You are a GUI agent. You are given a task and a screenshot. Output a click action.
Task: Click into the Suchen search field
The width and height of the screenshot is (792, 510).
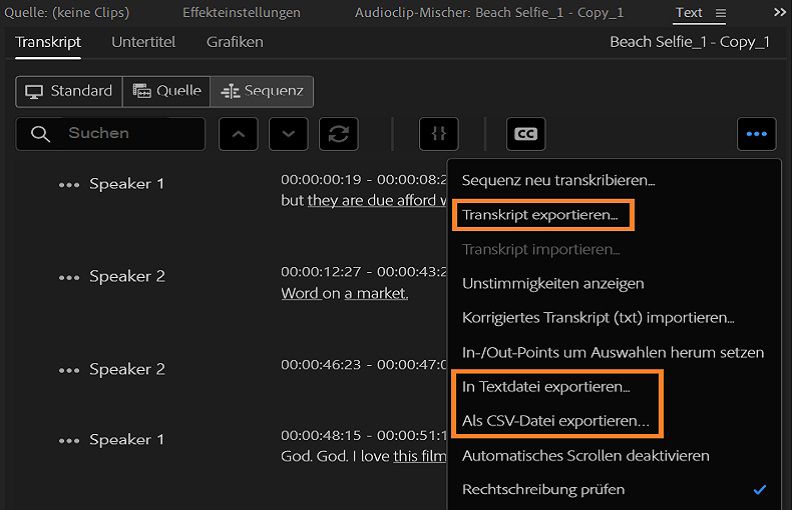(111, 134)
